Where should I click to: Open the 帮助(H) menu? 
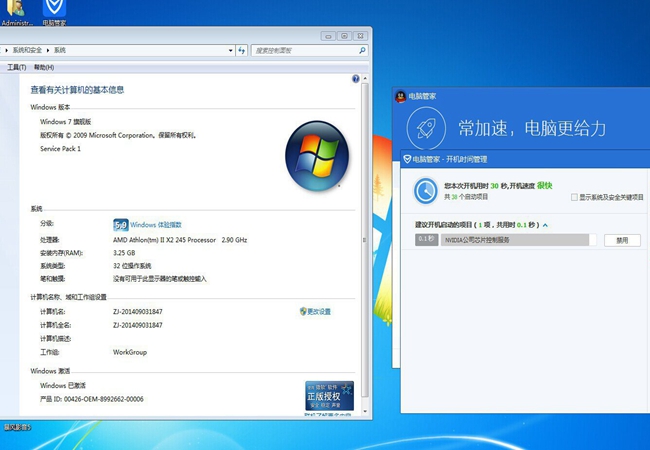(44, 67)
